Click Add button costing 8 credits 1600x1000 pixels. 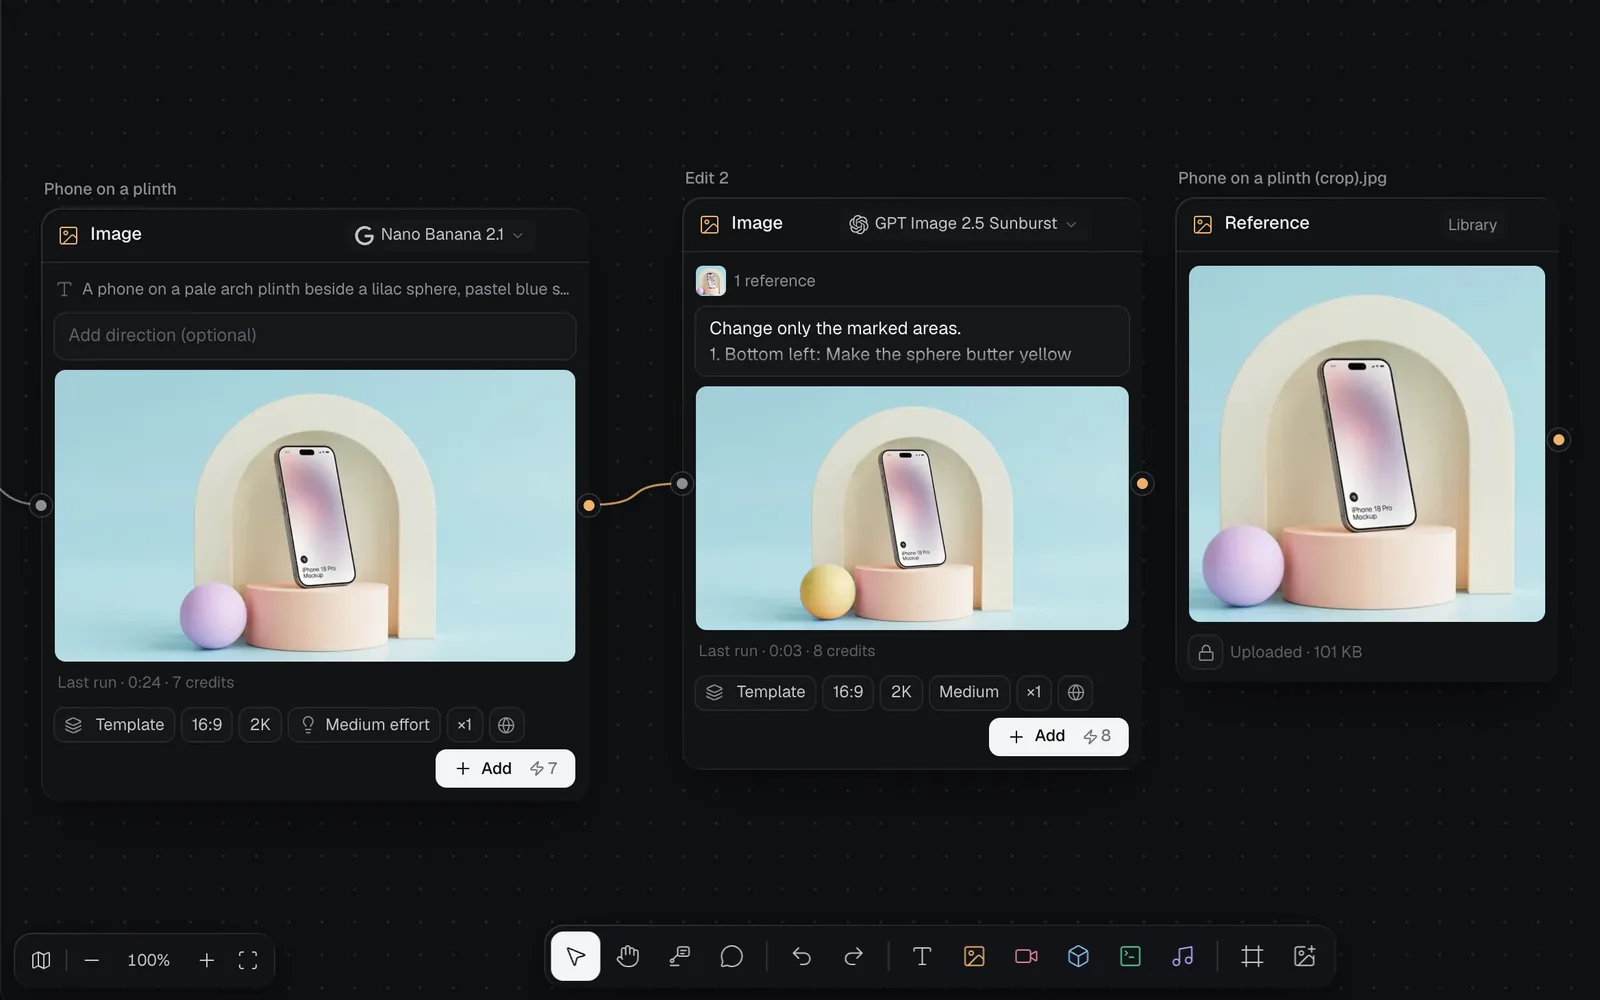(1059, 737)
